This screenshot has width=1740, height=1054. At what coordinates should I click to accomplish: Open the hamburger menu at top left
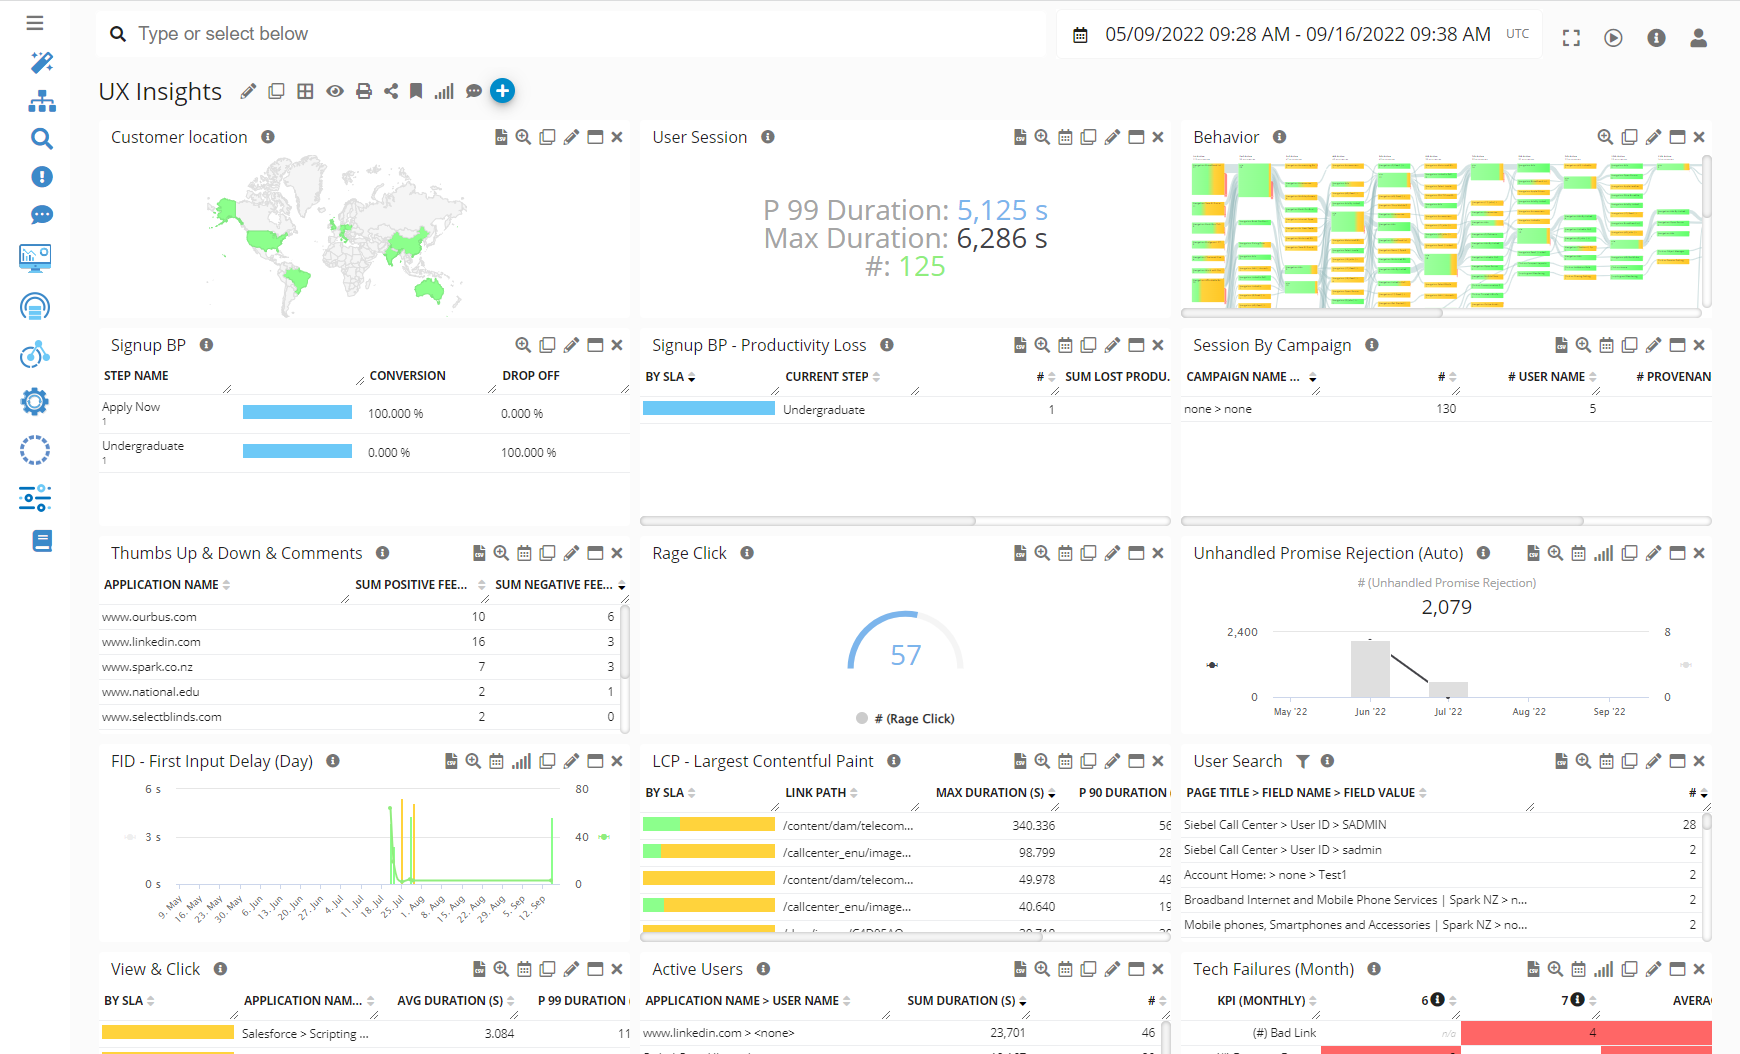tap(35, 22)
